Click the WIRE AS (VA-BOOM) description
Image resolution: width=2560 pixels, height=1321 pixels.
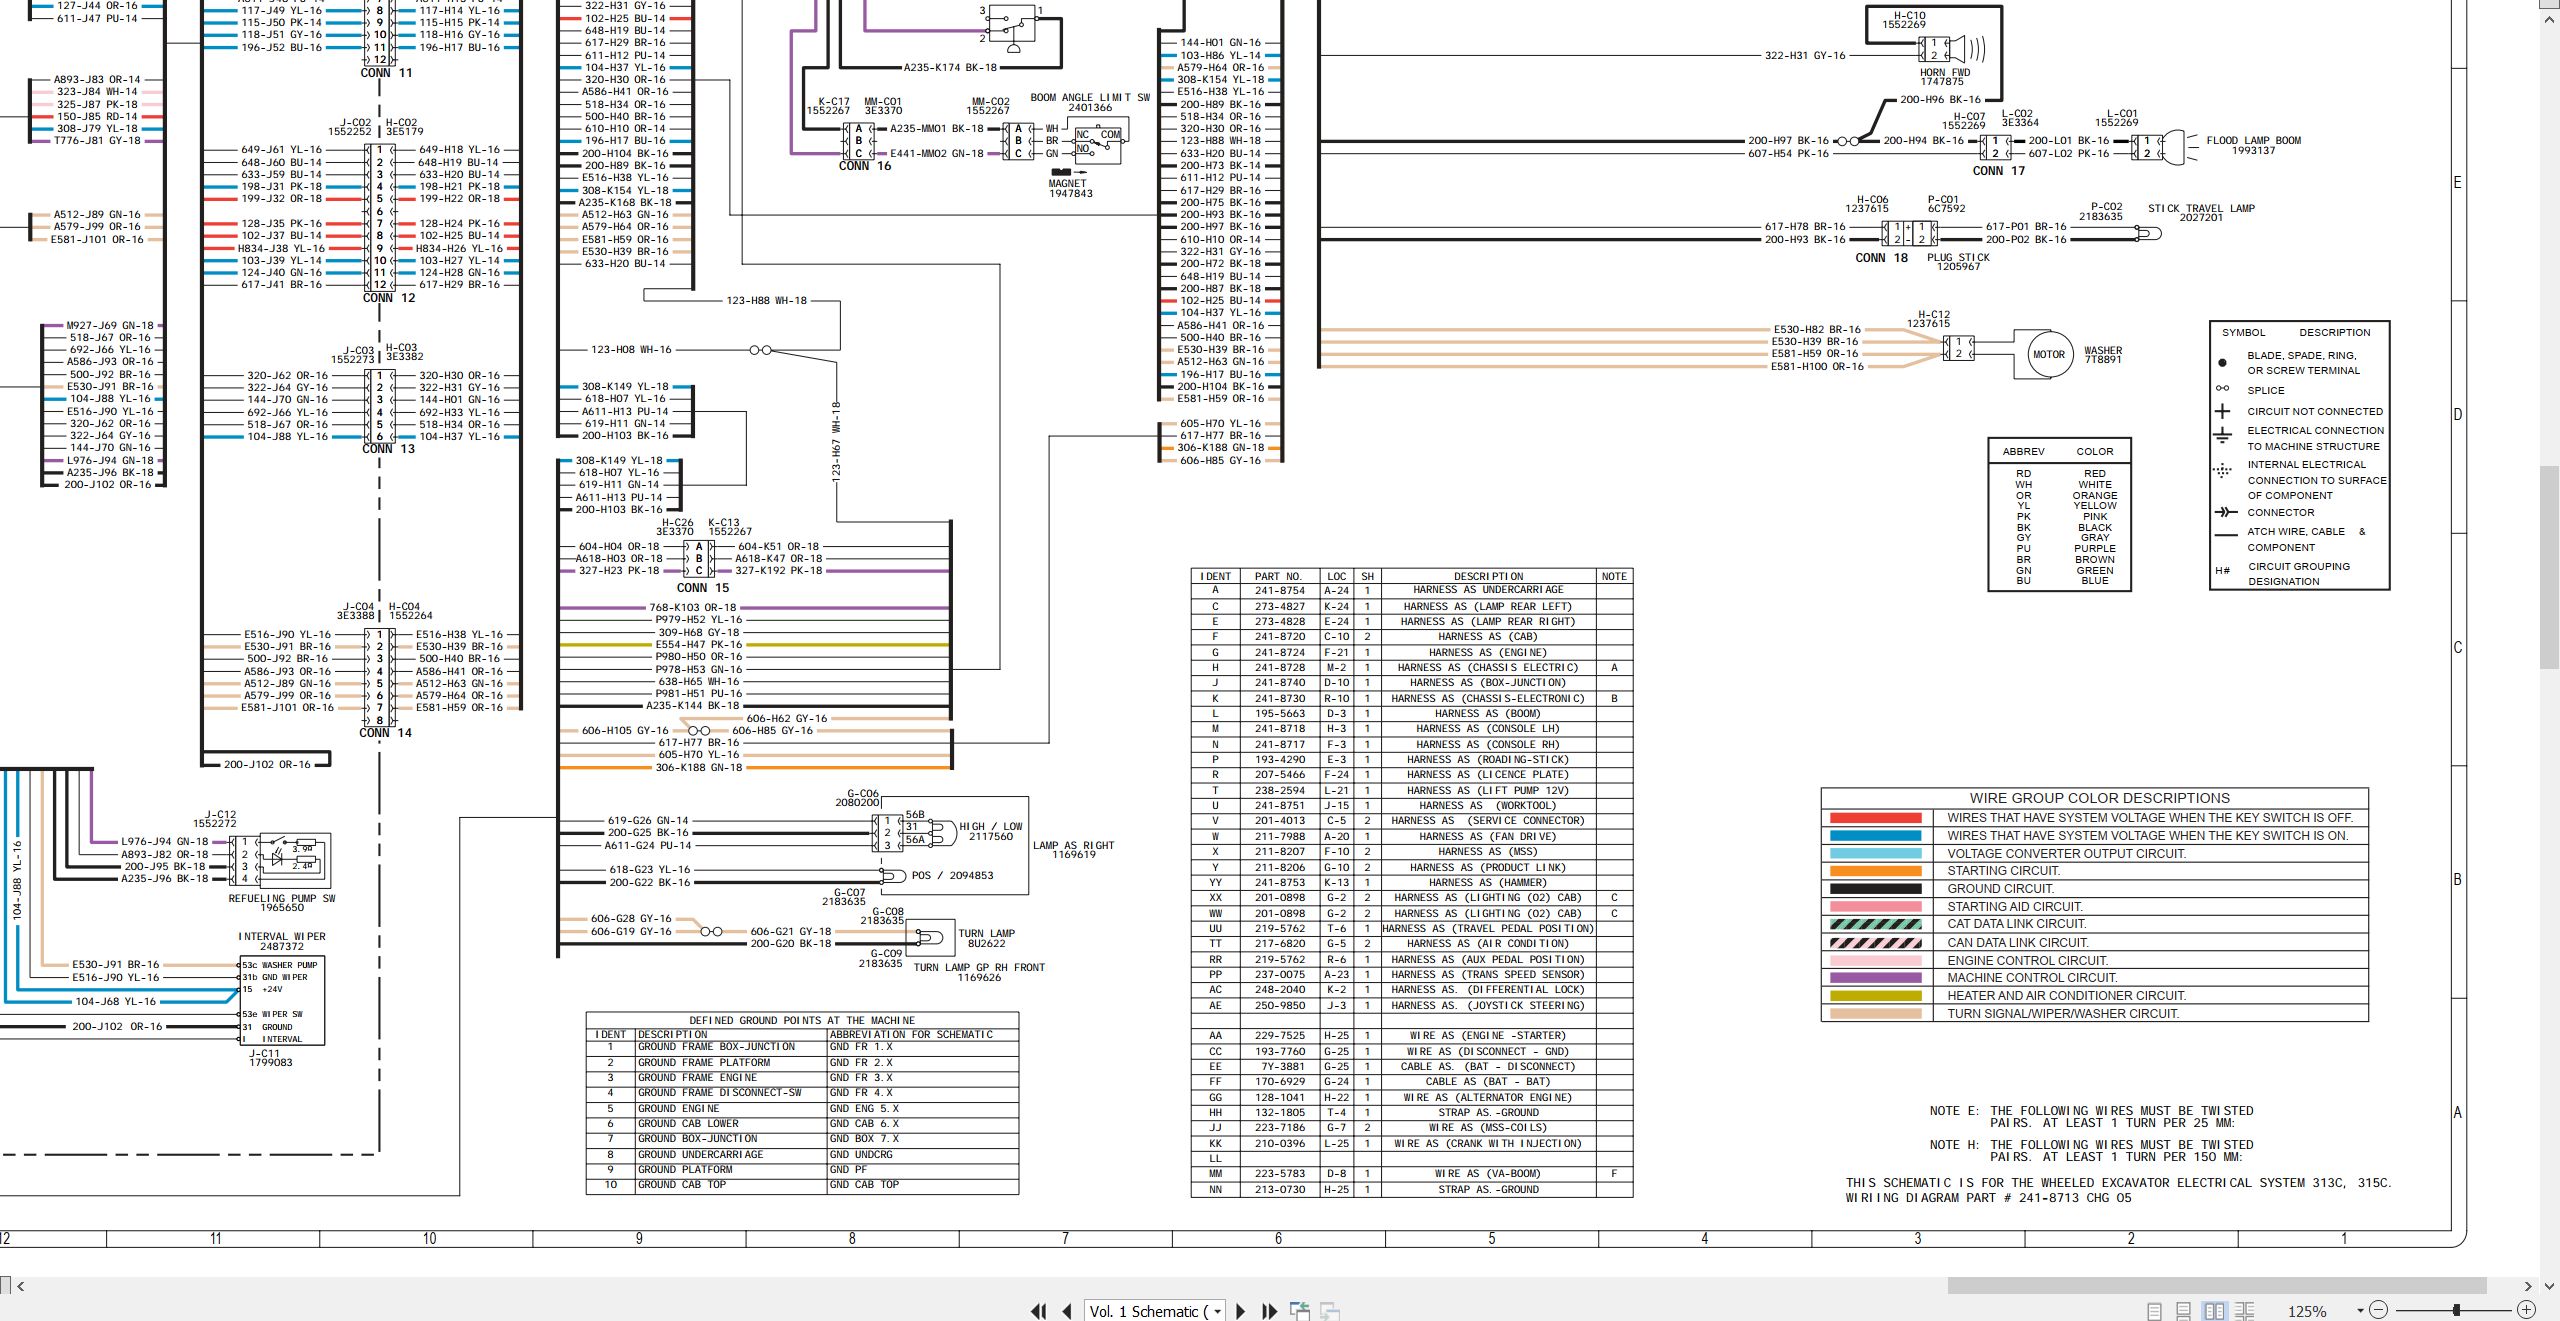pos(1487,1174)
